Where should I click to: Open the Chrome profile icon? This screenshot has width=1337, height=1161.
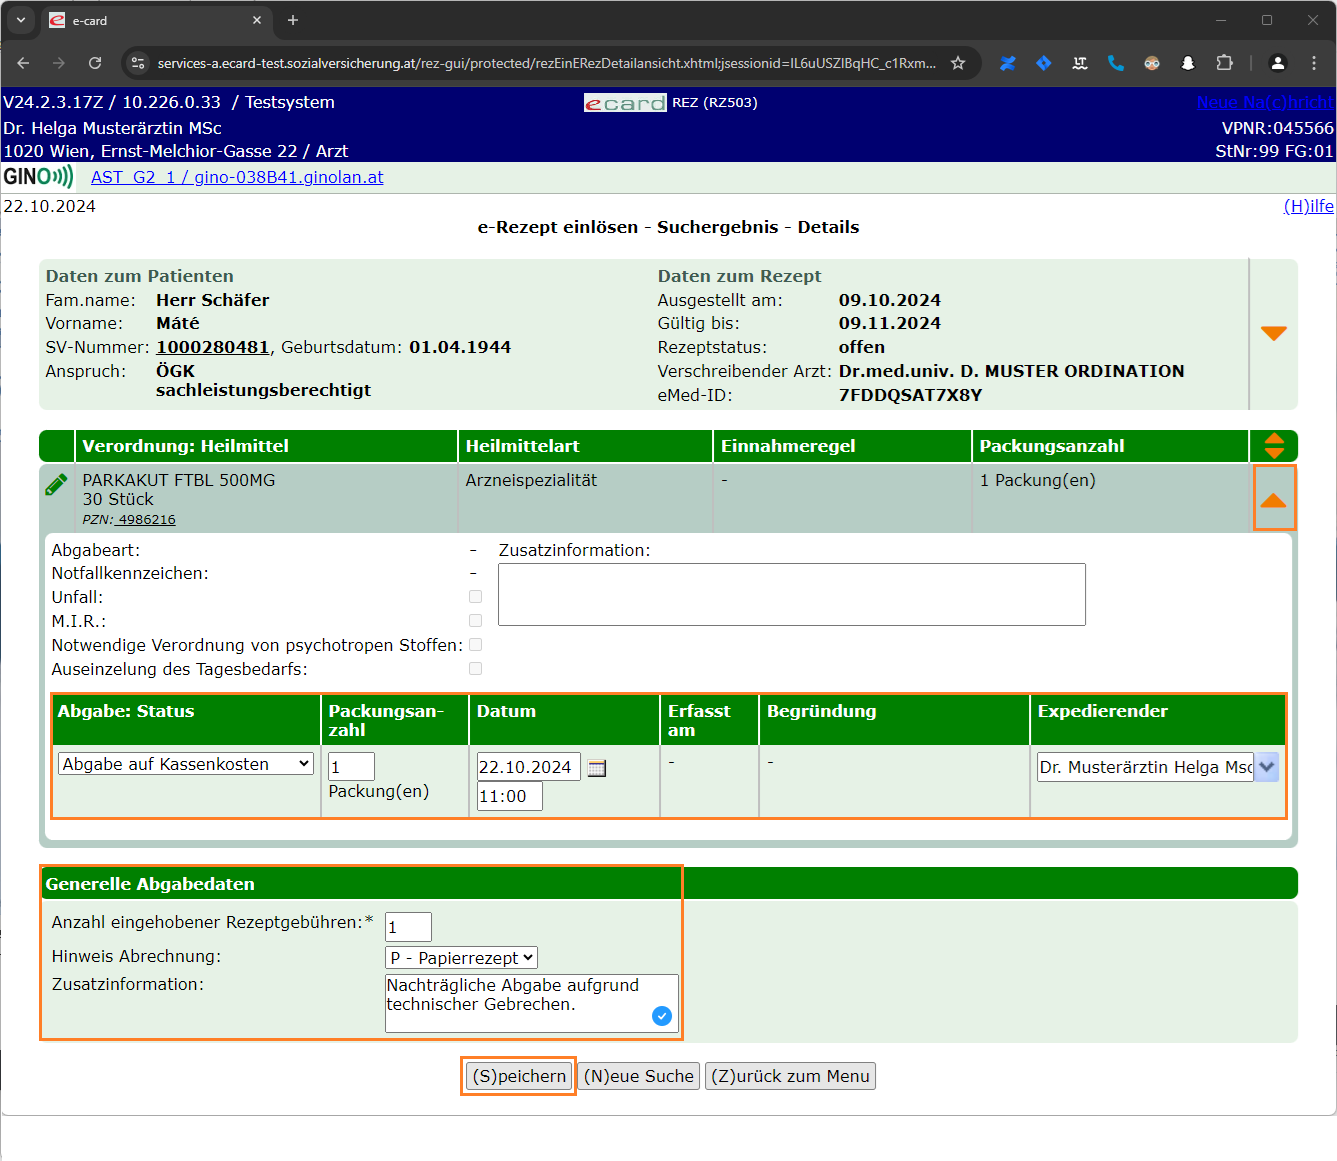tap(1277, 63)
